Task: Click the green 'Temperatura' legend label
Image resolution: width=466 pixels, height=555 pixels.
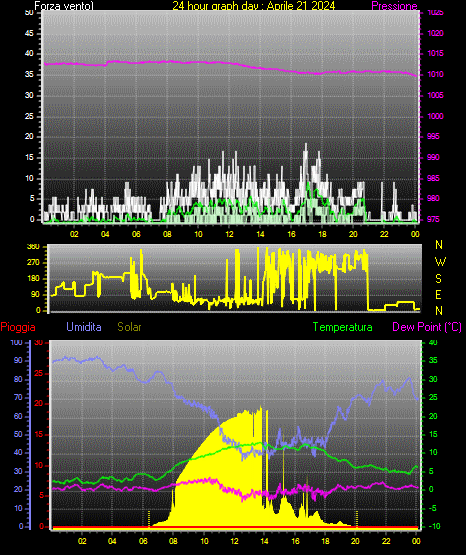Action: point(343,327)
